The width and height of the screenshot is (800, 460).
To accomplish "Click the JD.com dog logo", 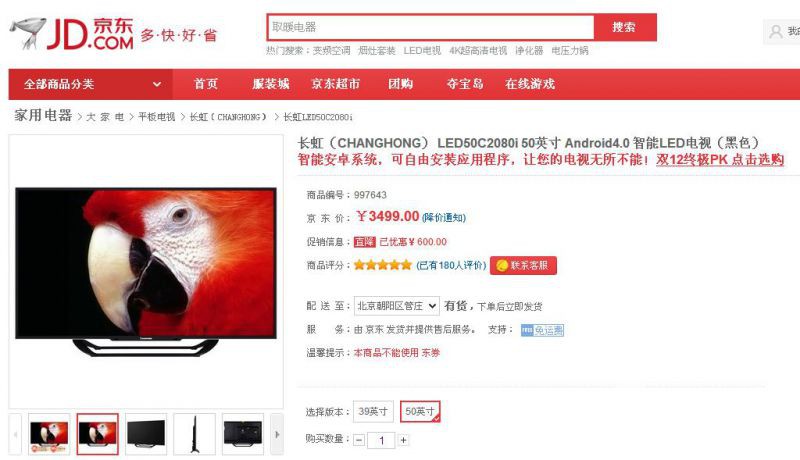I will [29, 34].
